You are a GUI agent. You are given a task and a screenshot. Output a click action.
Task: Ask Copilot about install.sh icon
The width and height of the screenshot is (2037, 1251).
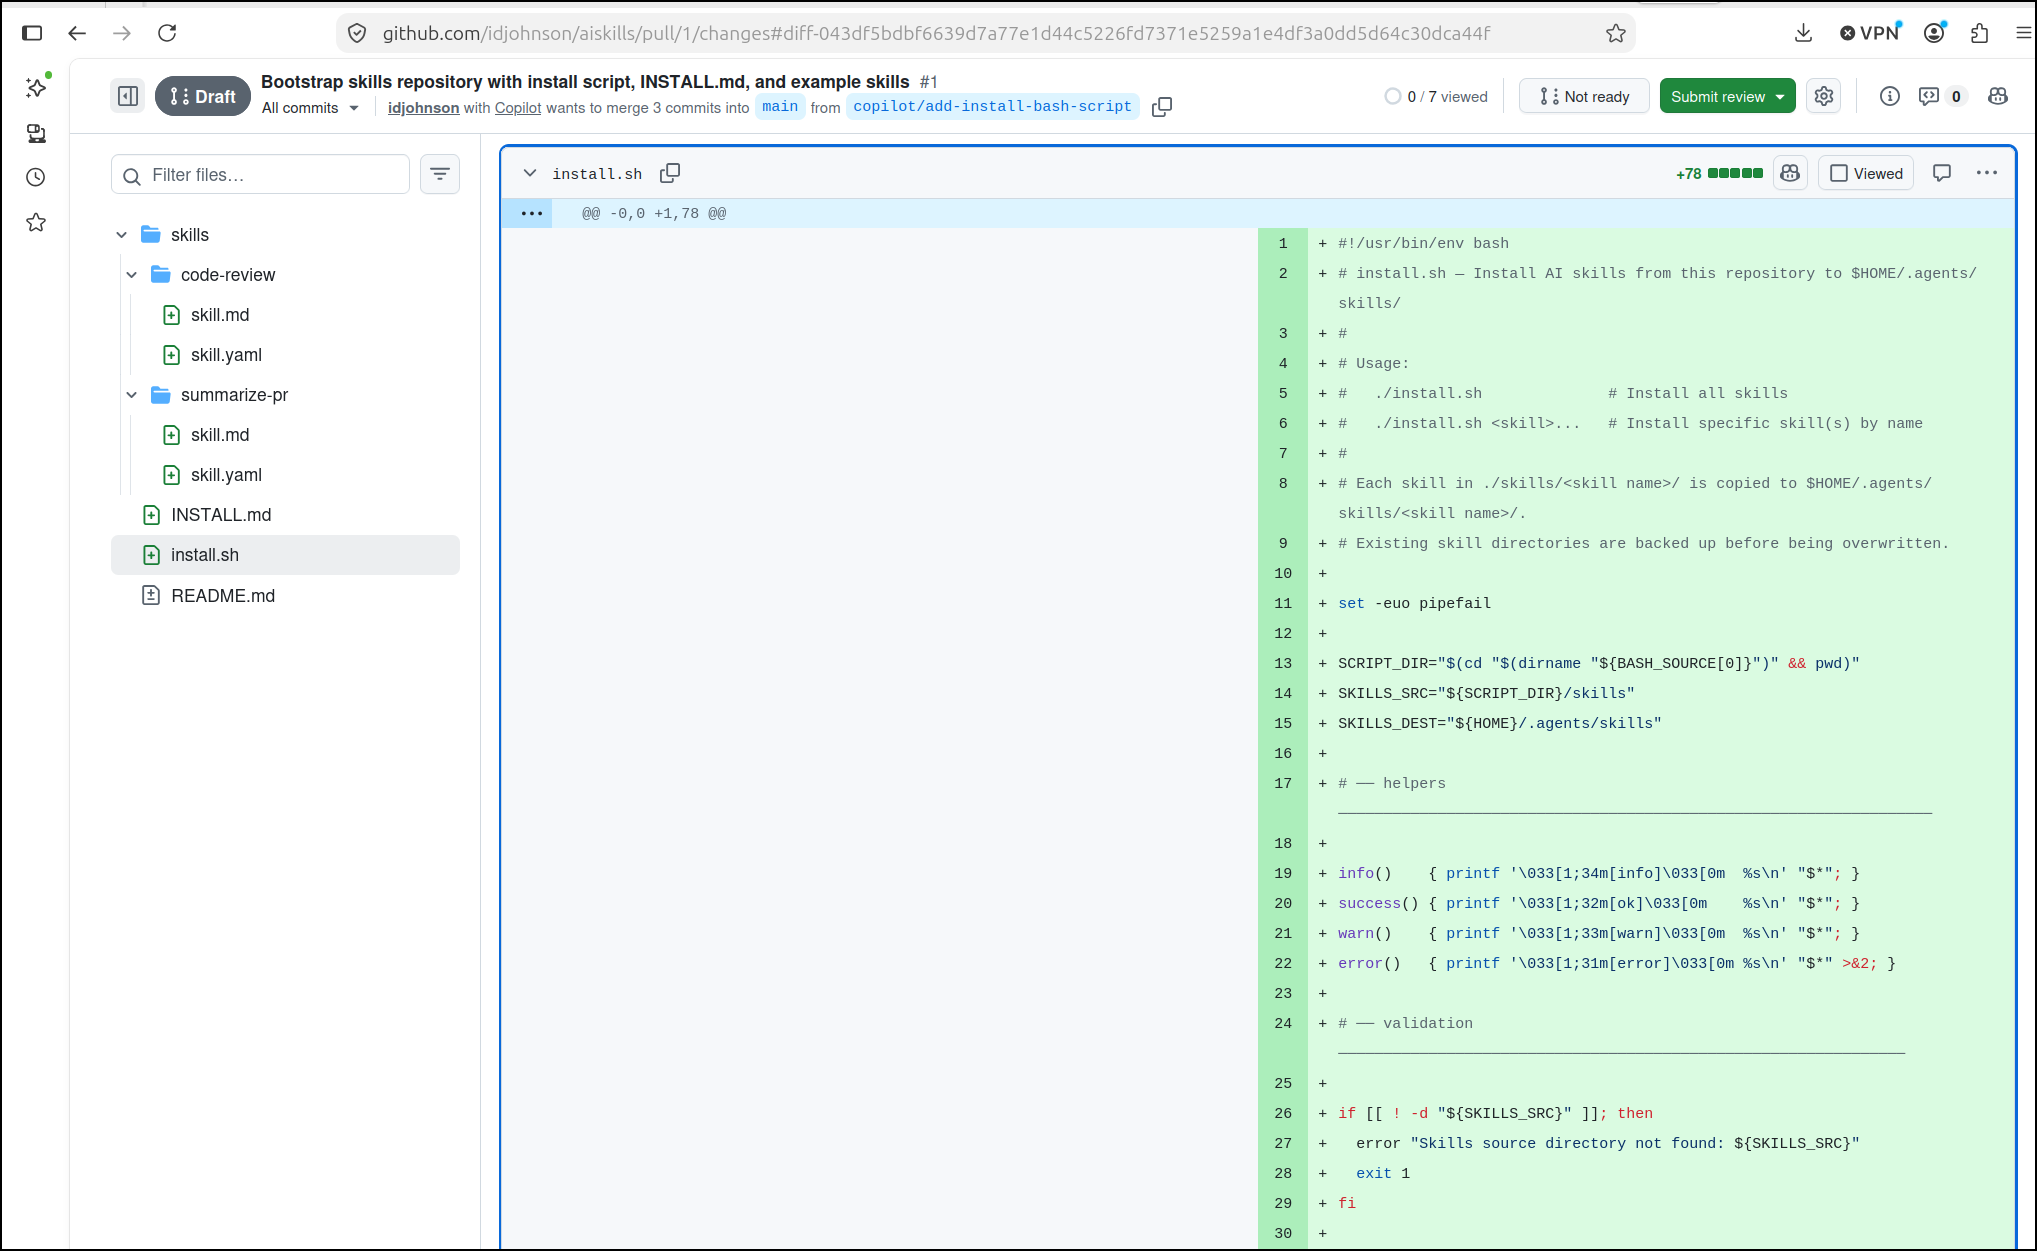coord(1790,173)
